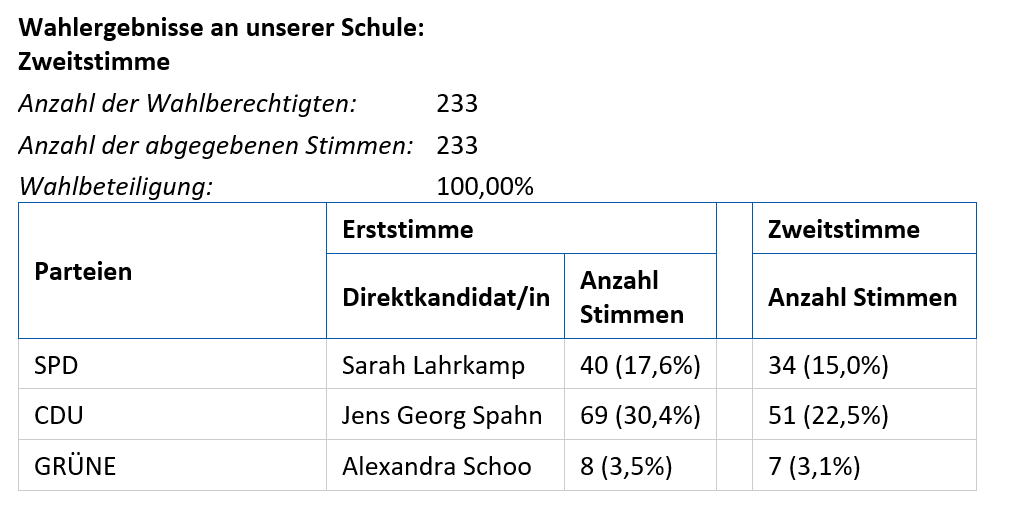Click the Sarah Lahrkamp candidate cell

point(445,364)
